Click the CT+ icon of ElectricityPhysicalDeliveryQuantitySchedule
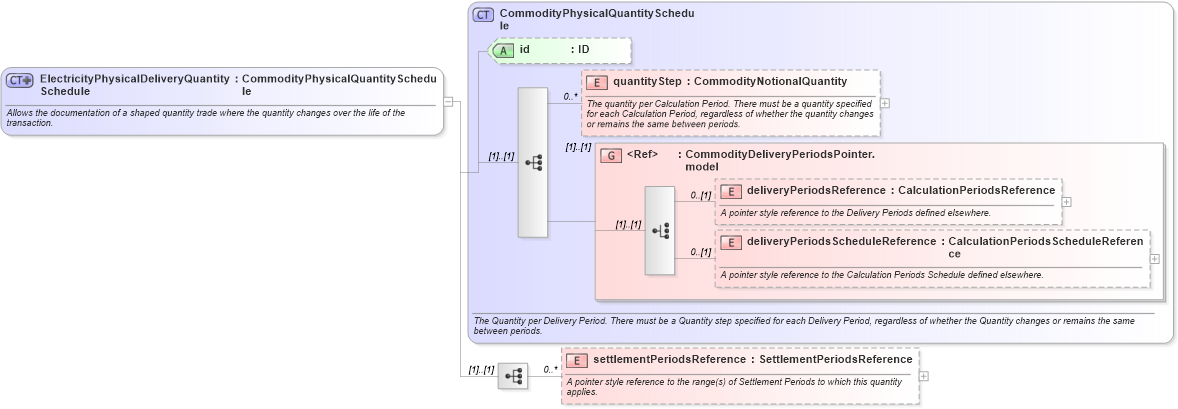This screenshot has height=409, width=1178. (20, 79)
